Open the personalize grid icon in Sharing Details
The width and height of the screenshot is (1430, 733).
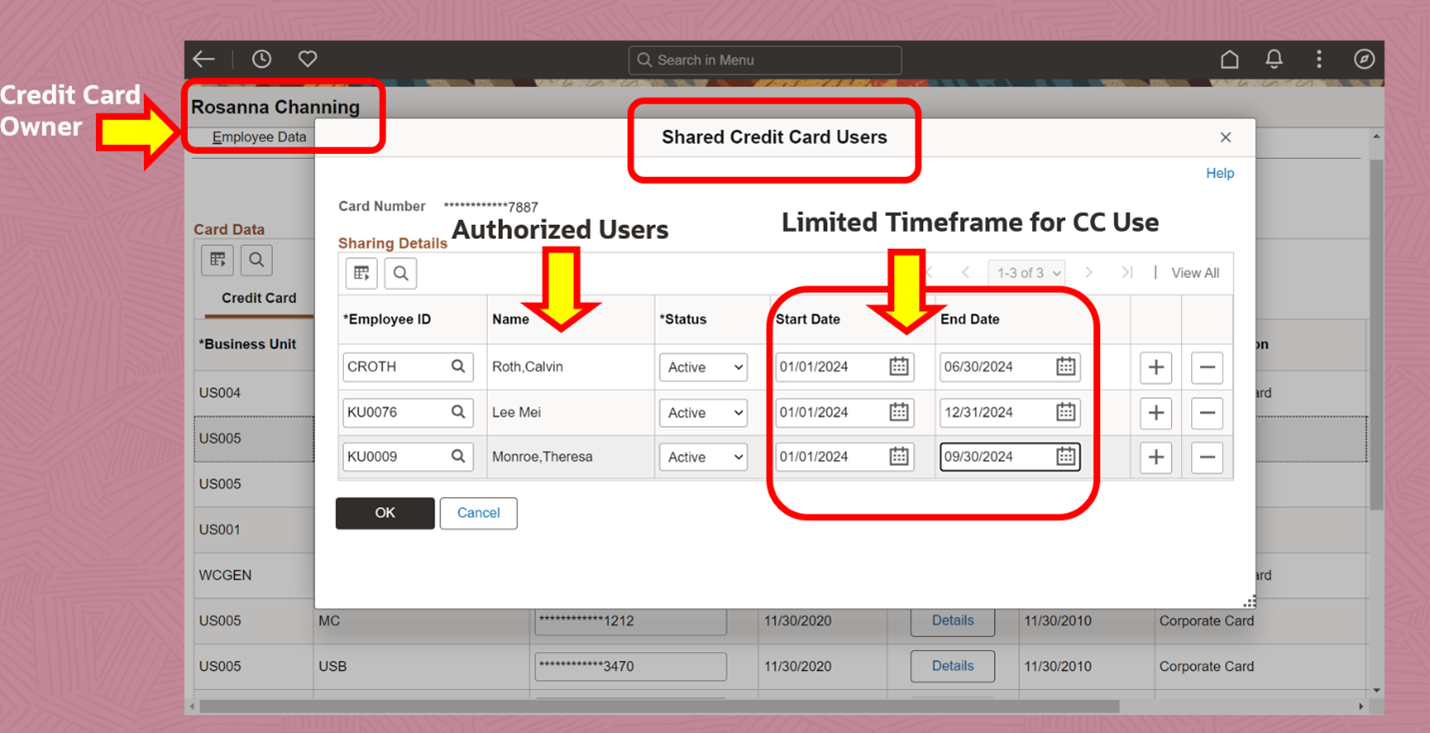pos(361,272)
